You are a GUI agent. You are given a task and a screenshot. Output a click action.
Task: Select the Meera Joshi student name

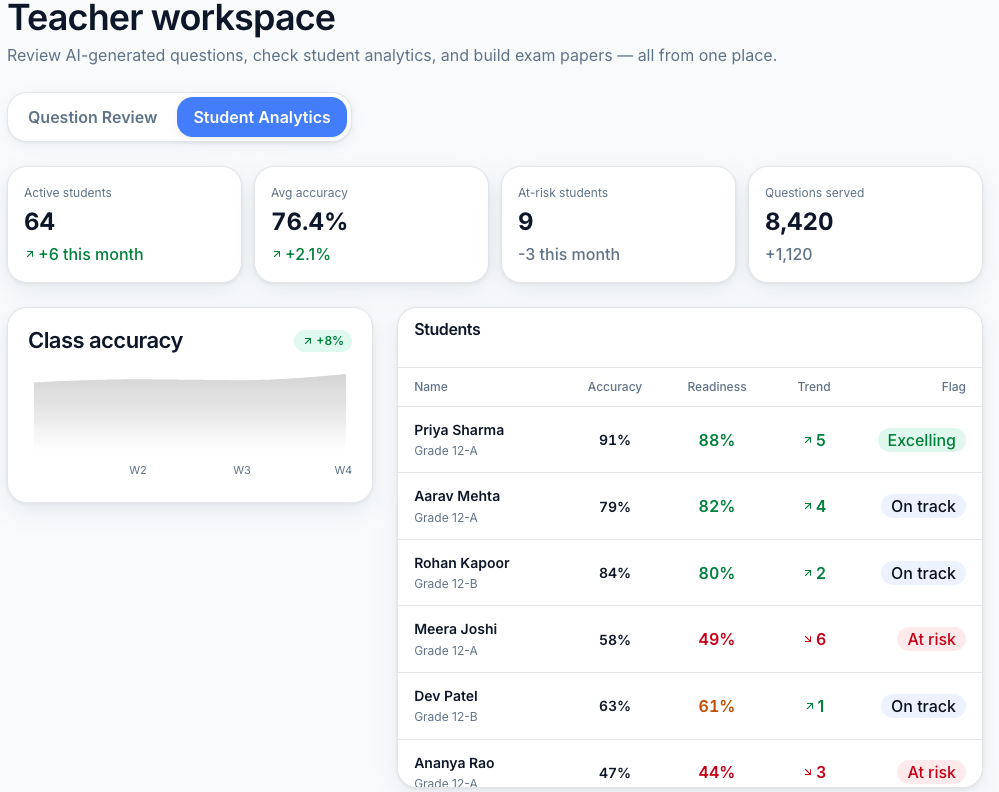point(456,630)
